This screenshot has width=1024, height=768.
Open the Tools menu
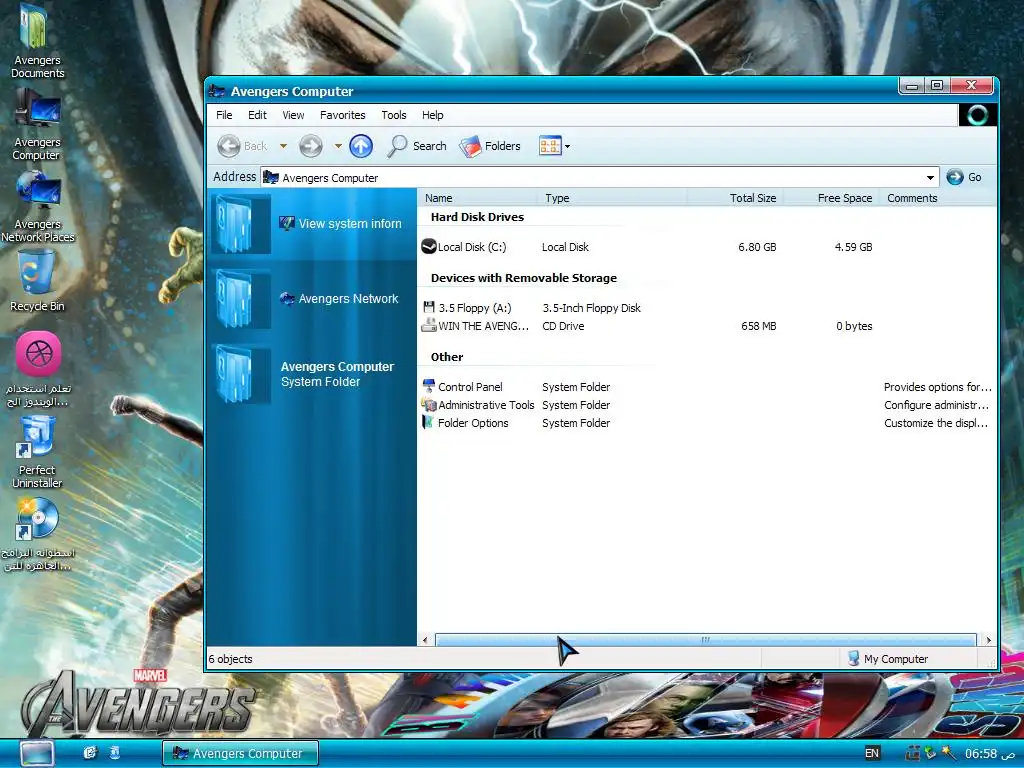click(394, 115)
